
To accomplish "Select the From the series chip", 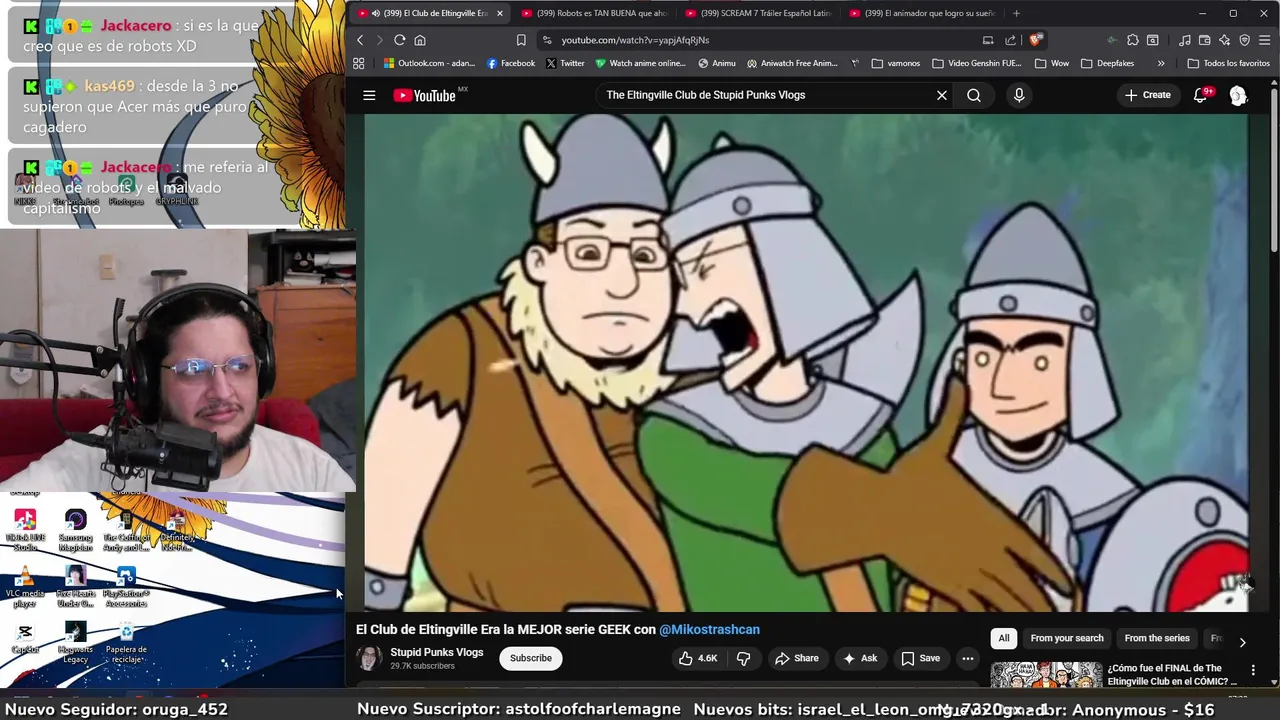I will pyautogui.click(x=1157, y=638).
